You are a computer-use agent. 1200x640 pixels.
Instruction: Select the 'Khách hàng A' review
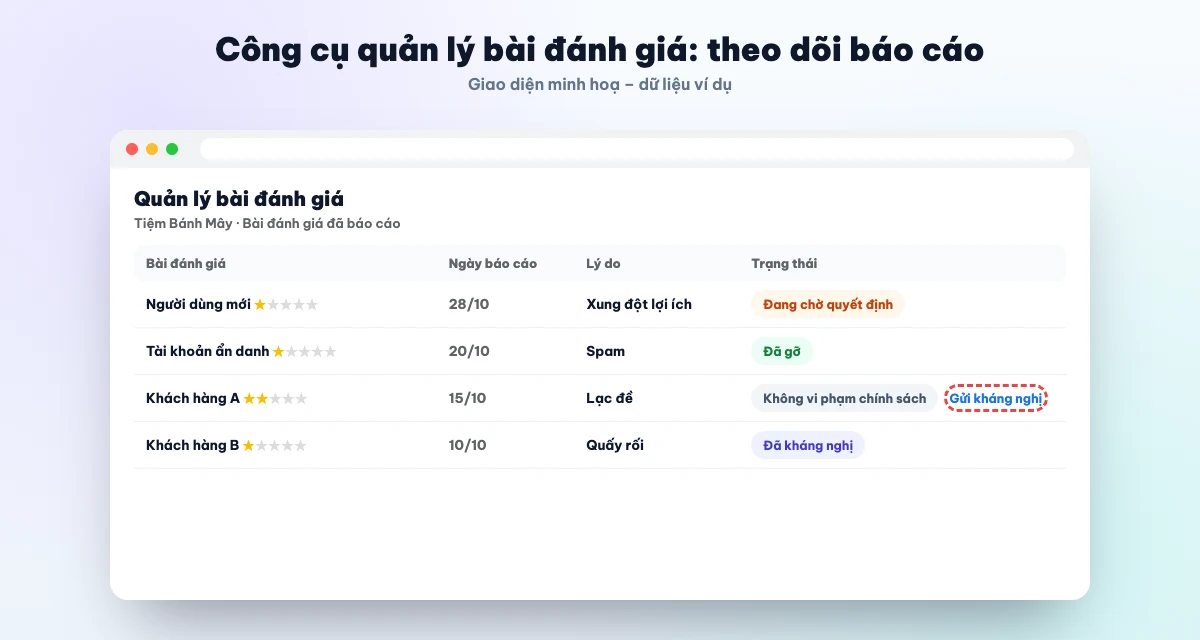(x=600, y=398)
